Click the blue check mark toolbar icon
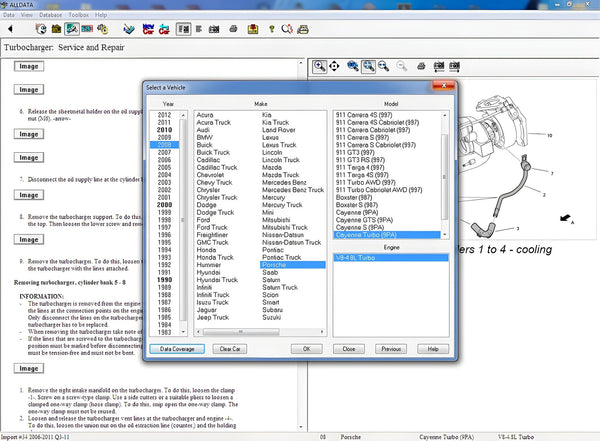600x441 pixels. (x=129, y=29)
